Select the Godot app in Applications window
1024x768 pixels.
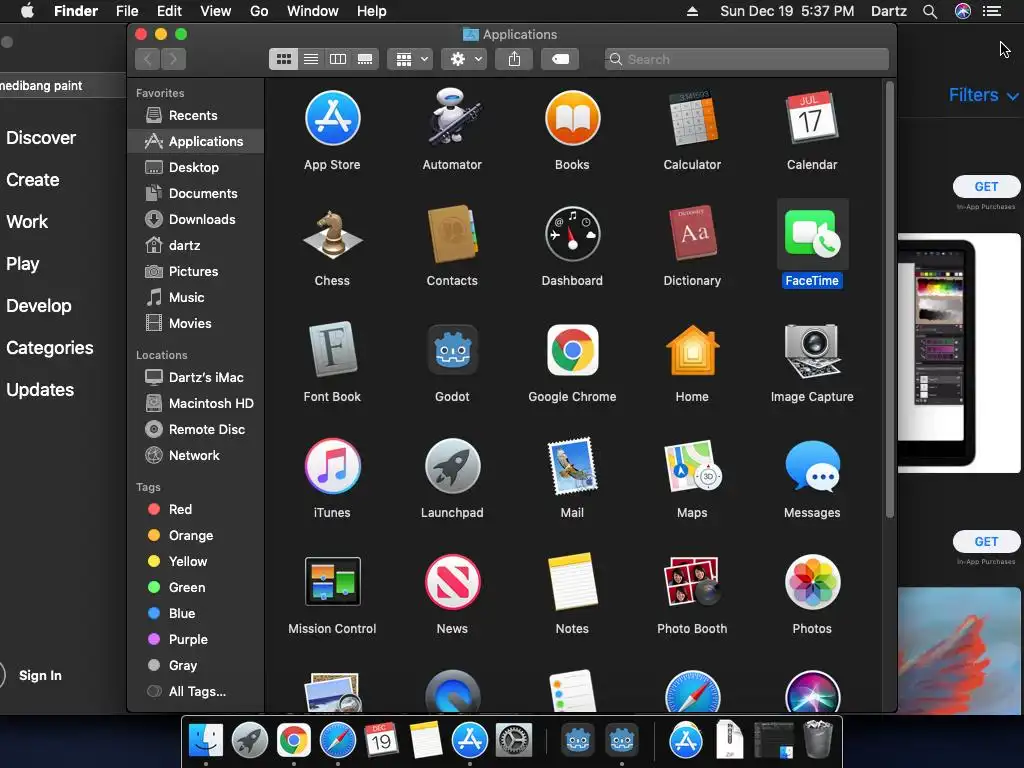coord(452,349)
